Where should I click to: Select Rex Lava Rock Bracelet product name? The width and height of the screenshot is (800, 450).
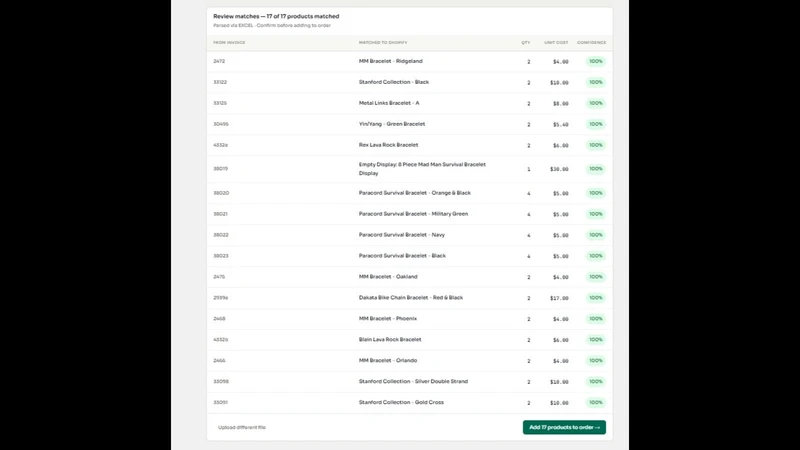(x=388, y=145)
